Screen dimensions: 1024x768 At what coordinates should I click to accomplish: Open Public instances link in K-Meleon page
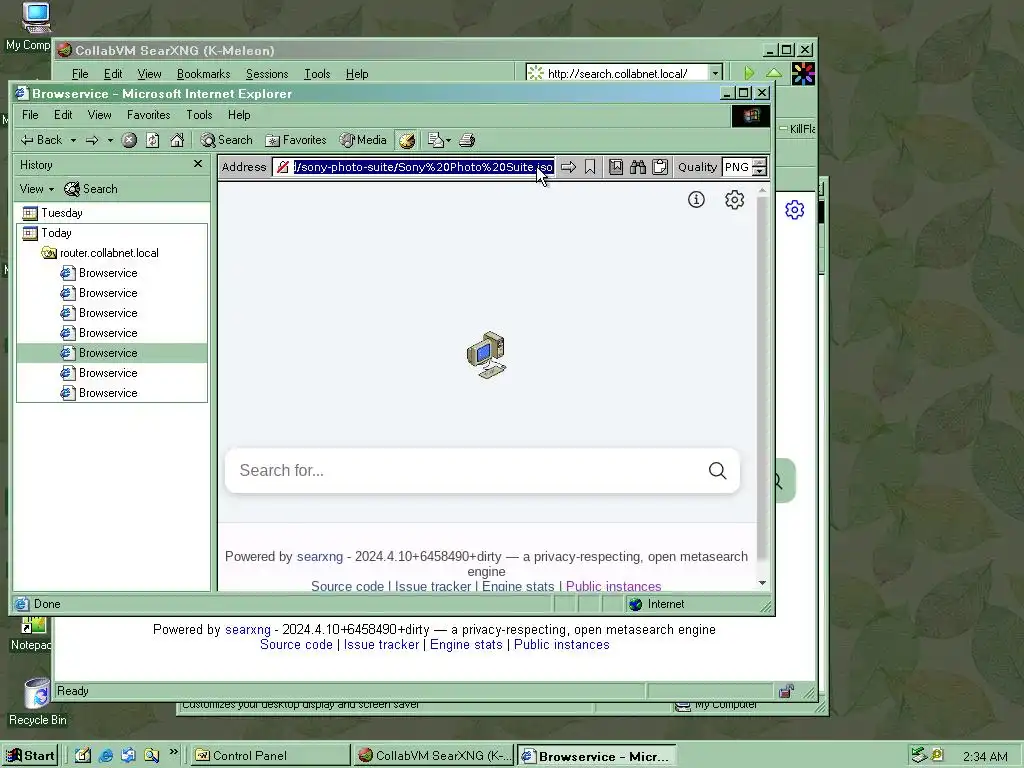tap(562, 645)
